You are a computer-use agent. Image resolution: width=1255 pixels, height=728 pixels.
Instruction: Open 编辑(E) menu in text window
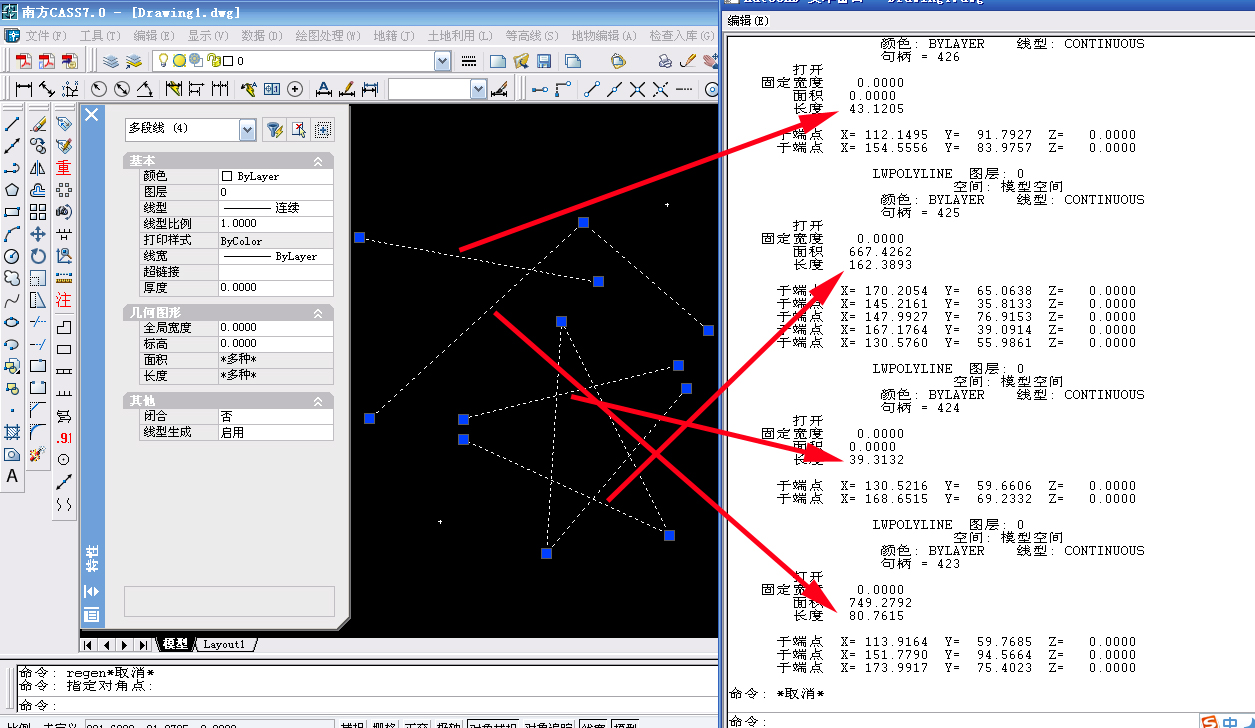click(748, 20)
